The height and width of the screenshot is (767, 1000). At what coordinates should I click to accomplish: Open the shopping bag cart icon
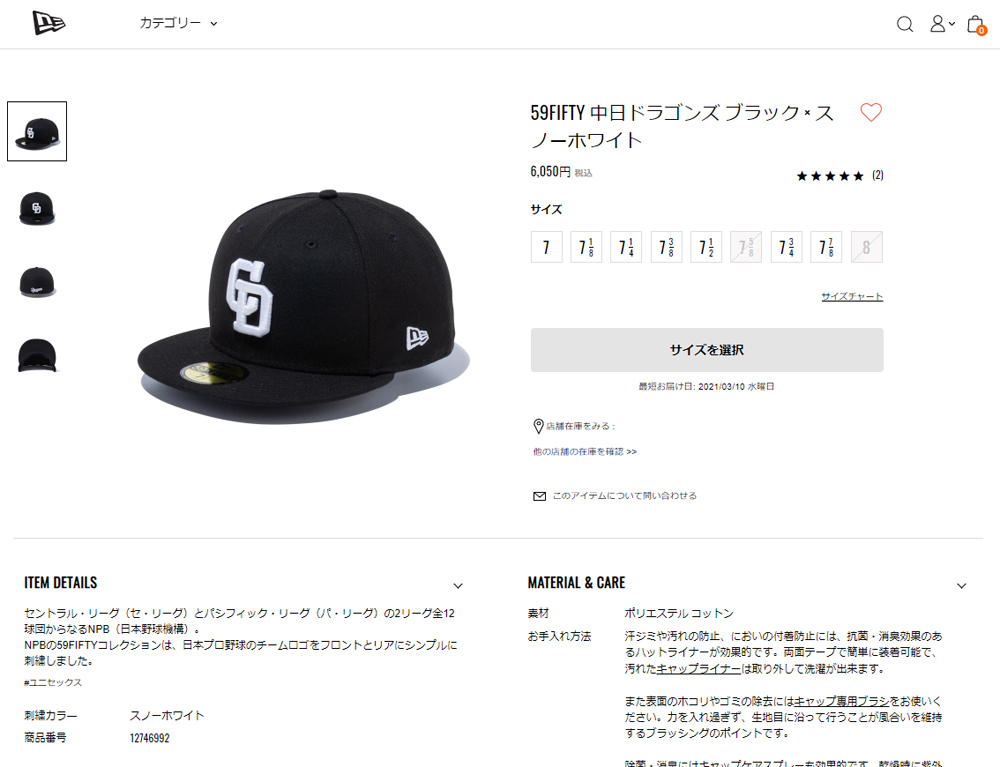(x=976, y=24)
